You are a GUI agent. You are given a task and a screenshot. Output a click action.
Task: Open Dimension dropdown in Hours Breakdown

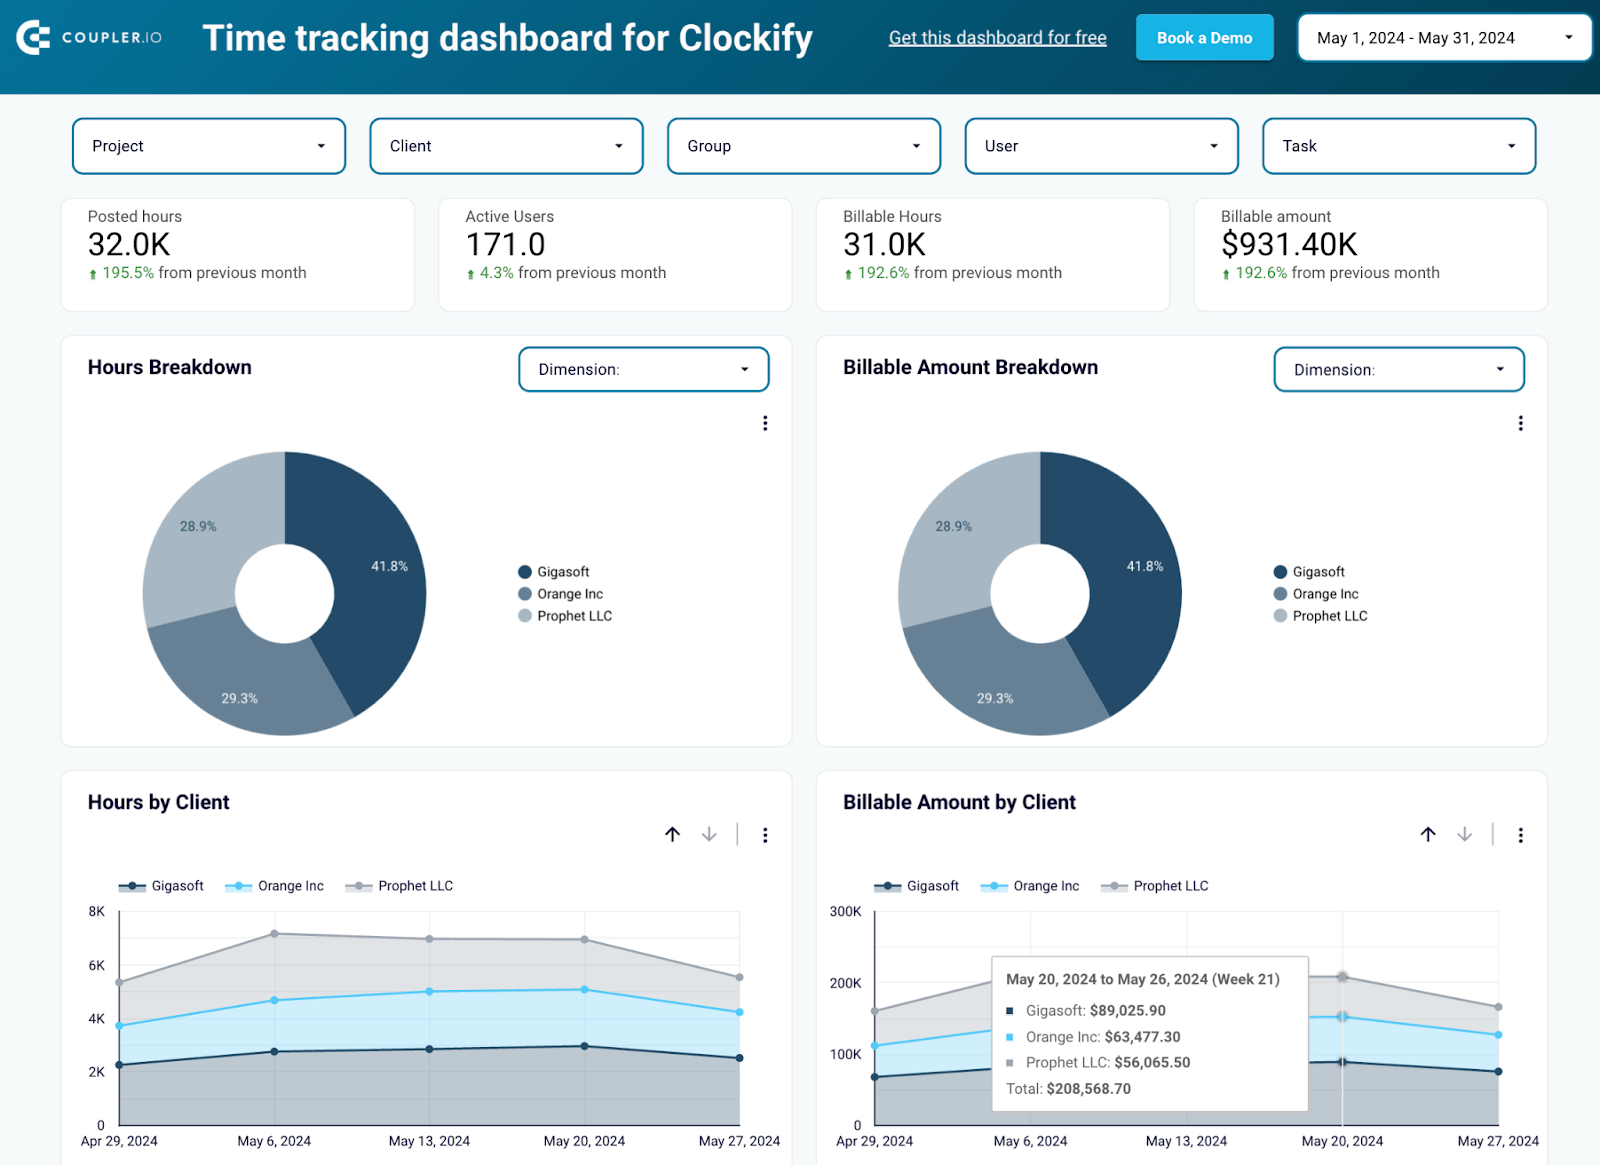click(x=644, y=369)
